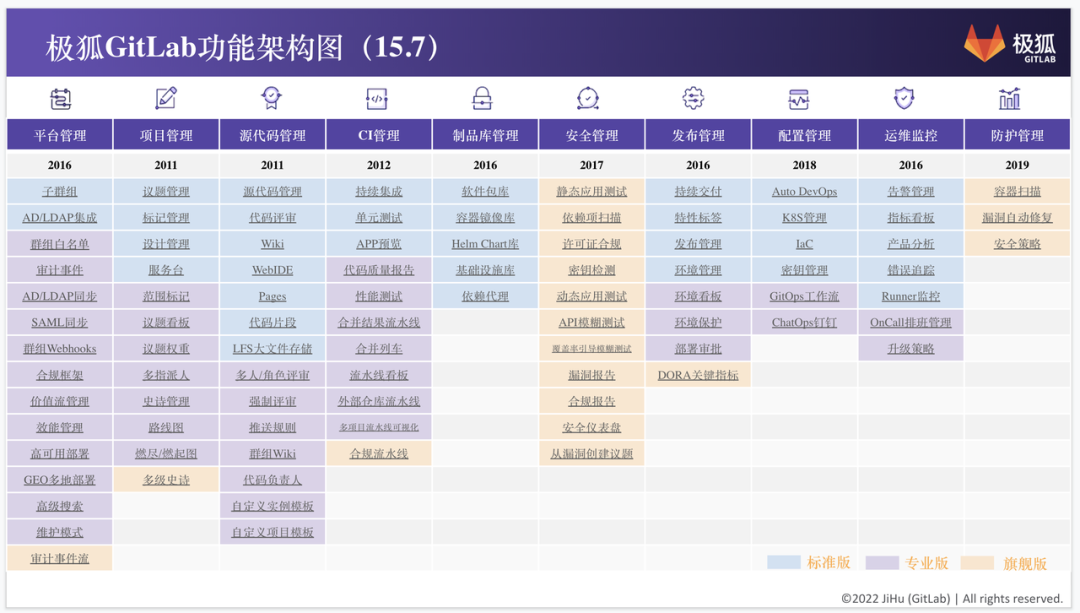Click the 发布管理 gear icon
Screen dimensions: 1080x613
pos(693,98)
